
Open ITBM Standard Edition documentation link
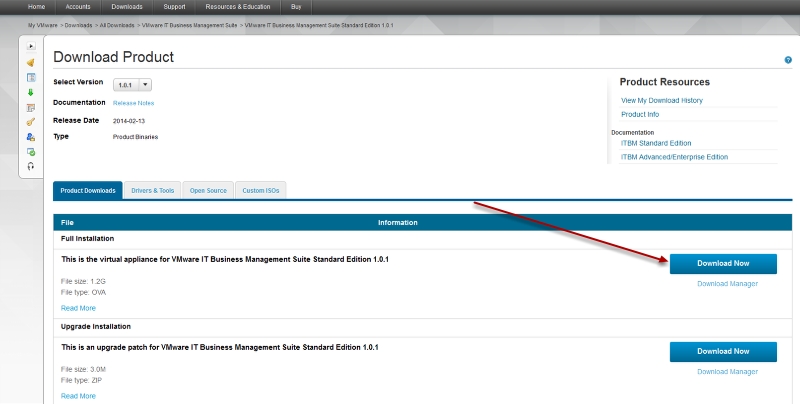click(656, 143)
